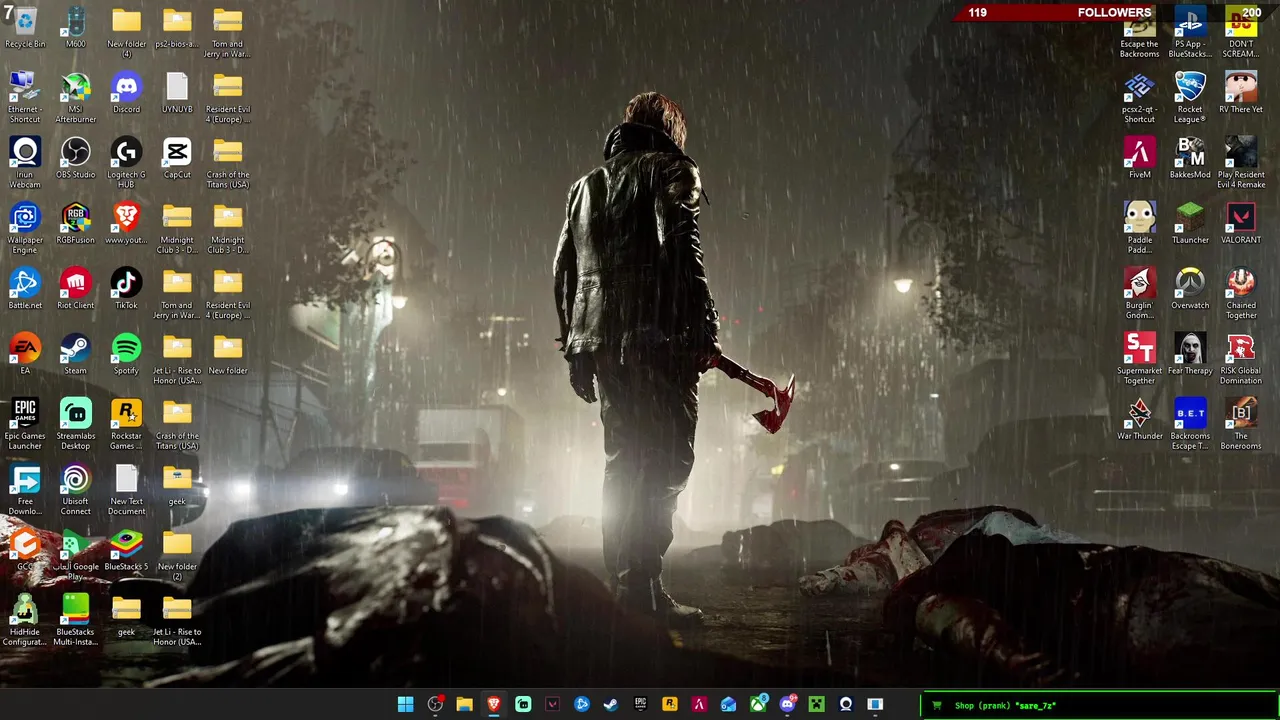The height and width of the screenshot is (720, 1280).
Task: Open Xbox app from the taskbar
Action: (758, 704)
